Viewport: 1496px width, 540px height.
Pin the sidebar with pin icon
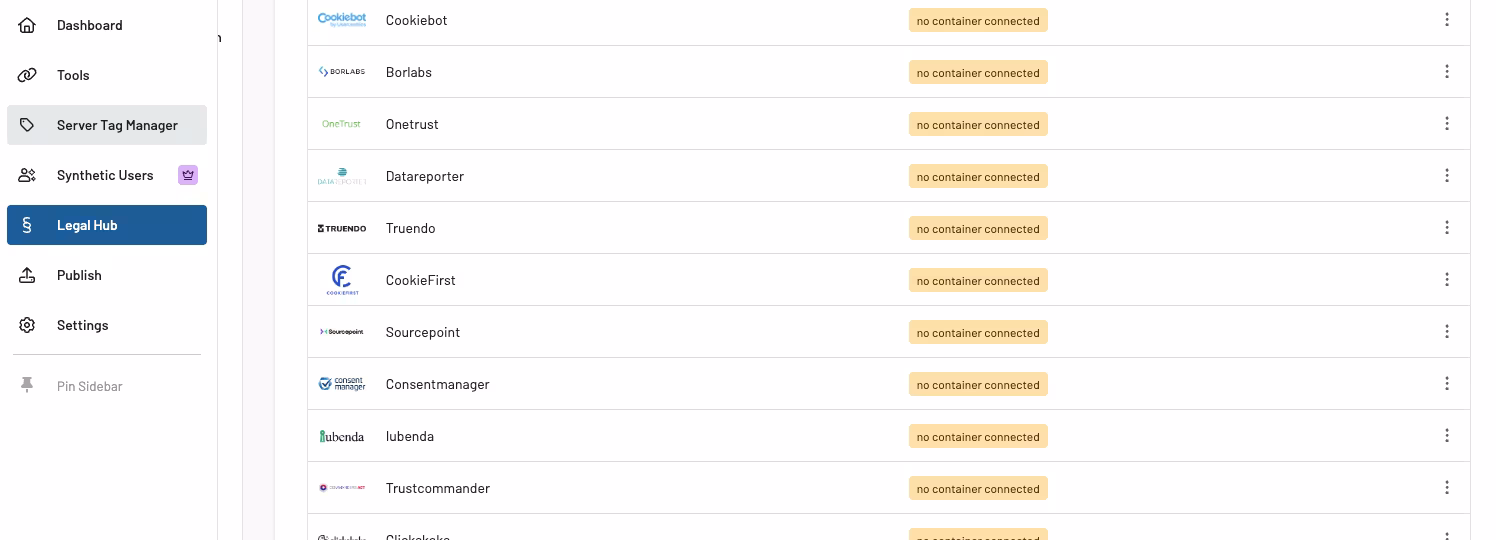[27, 386]
